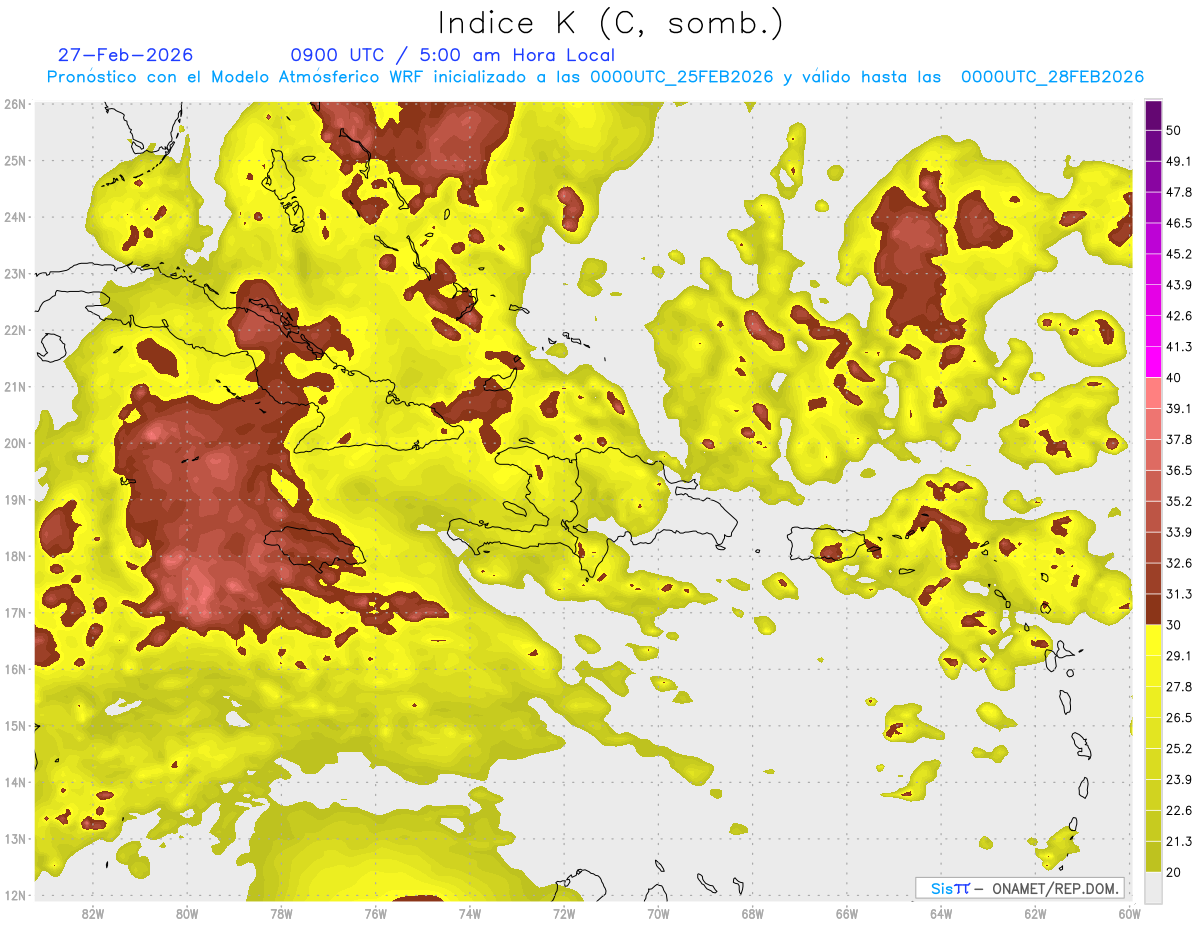Click the longitude axis label '82W'
Image resolution: width=1200 pixels, height=927 pixels.
click(x=92, y=913)
